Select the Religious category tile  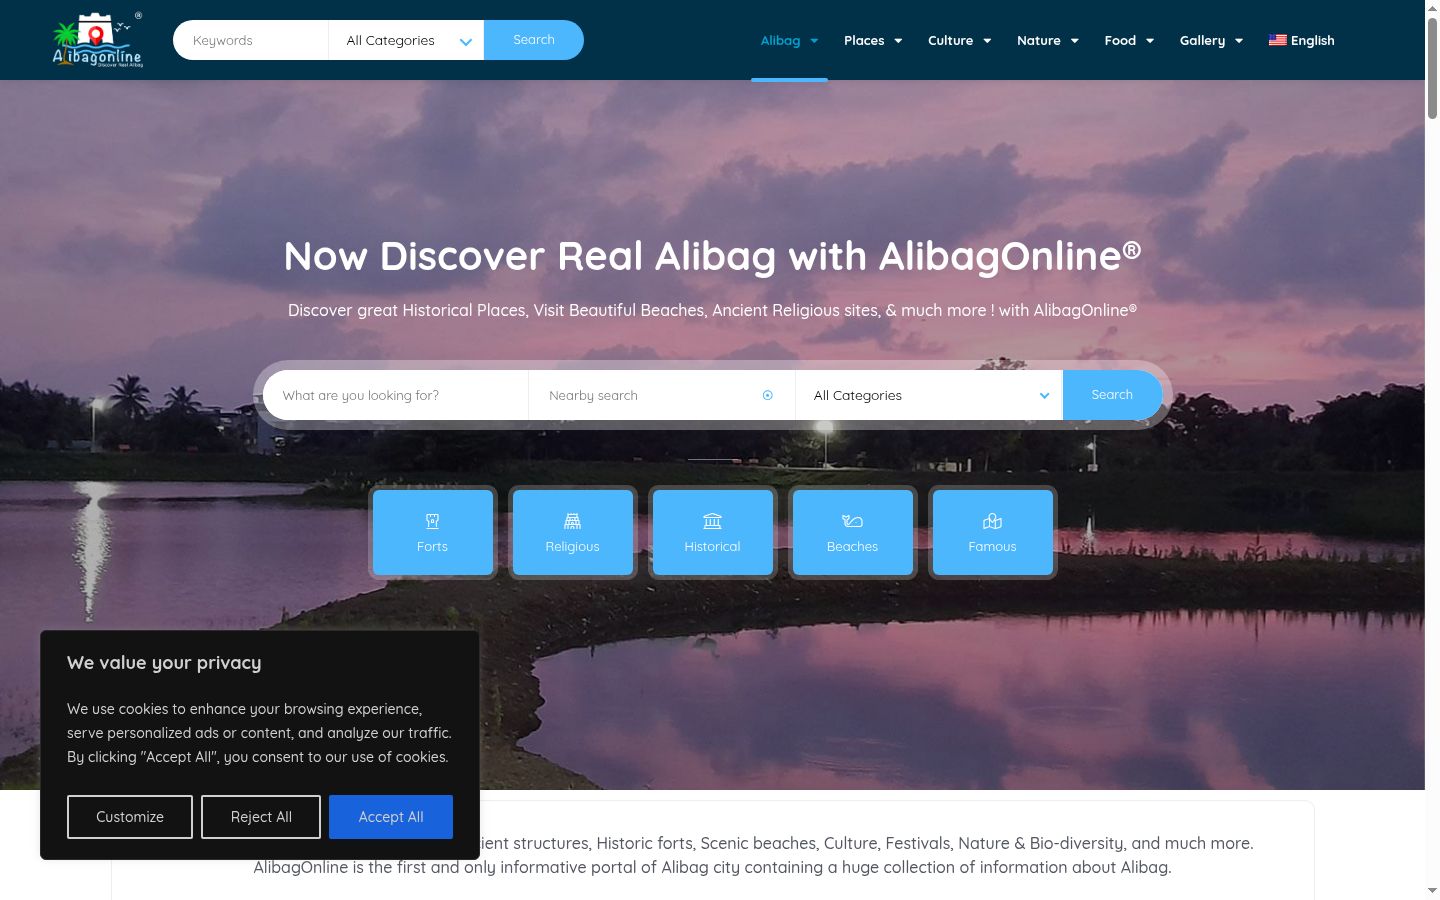pyautogui.click(x=573, y=532)
